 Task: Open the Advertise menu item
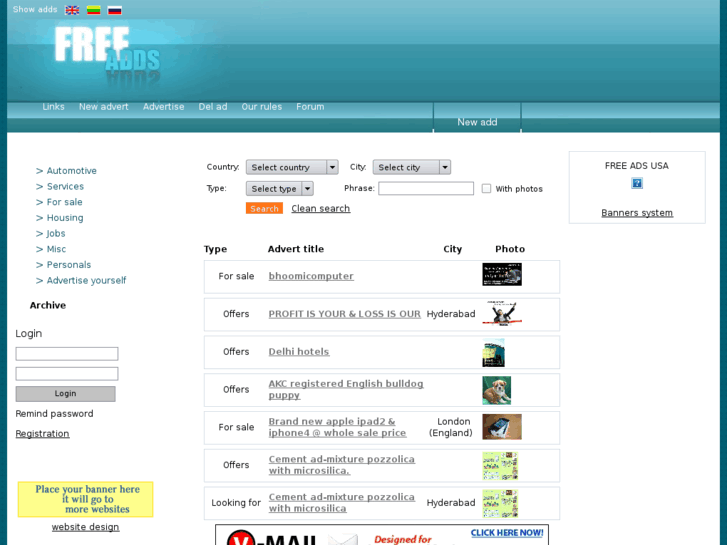(x=164, y=107)
